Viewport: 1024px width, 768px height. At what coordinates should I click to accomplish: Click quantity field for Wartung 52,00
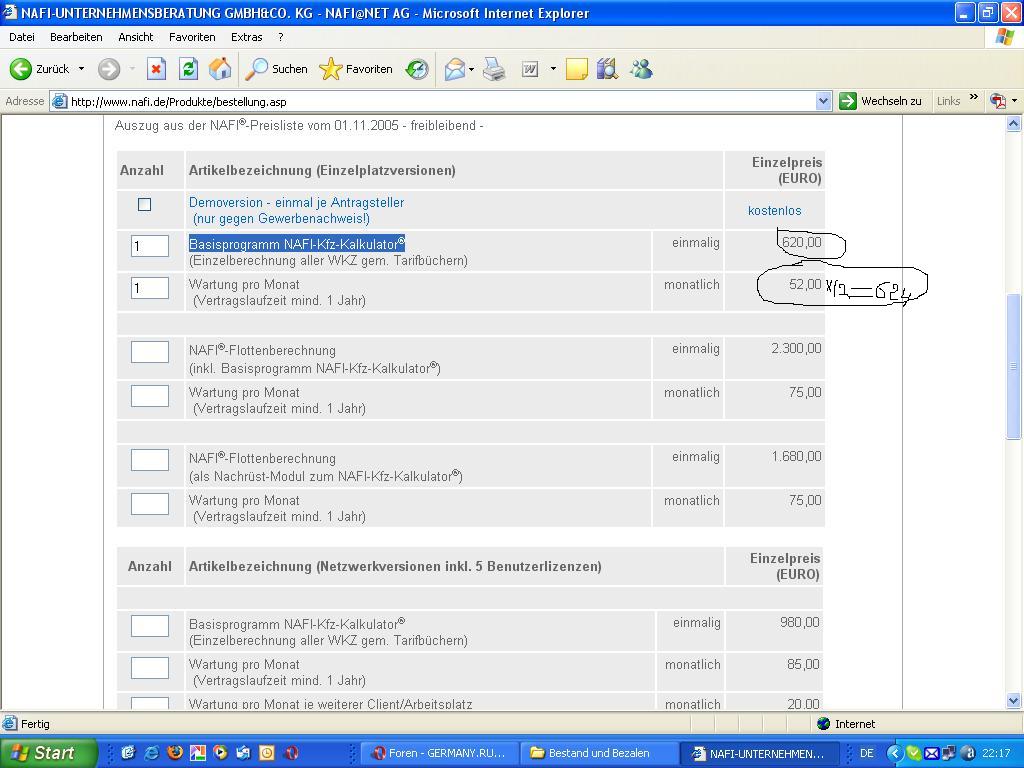click(x=150, y=288)
